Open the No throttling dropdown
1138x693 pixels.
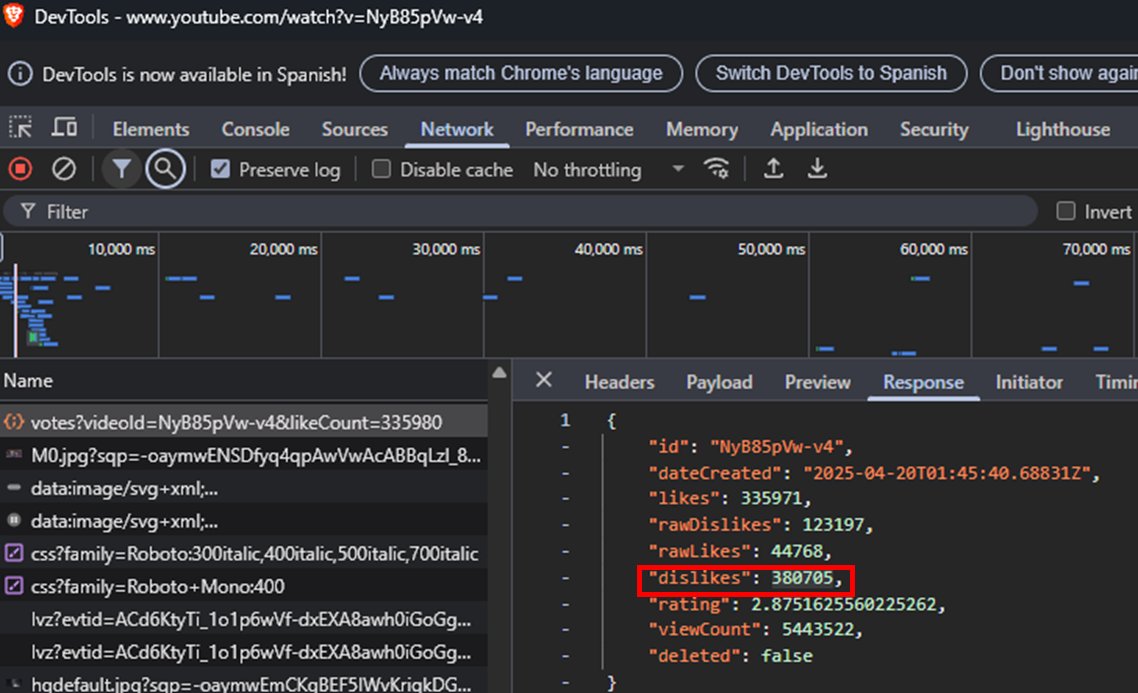608,170
